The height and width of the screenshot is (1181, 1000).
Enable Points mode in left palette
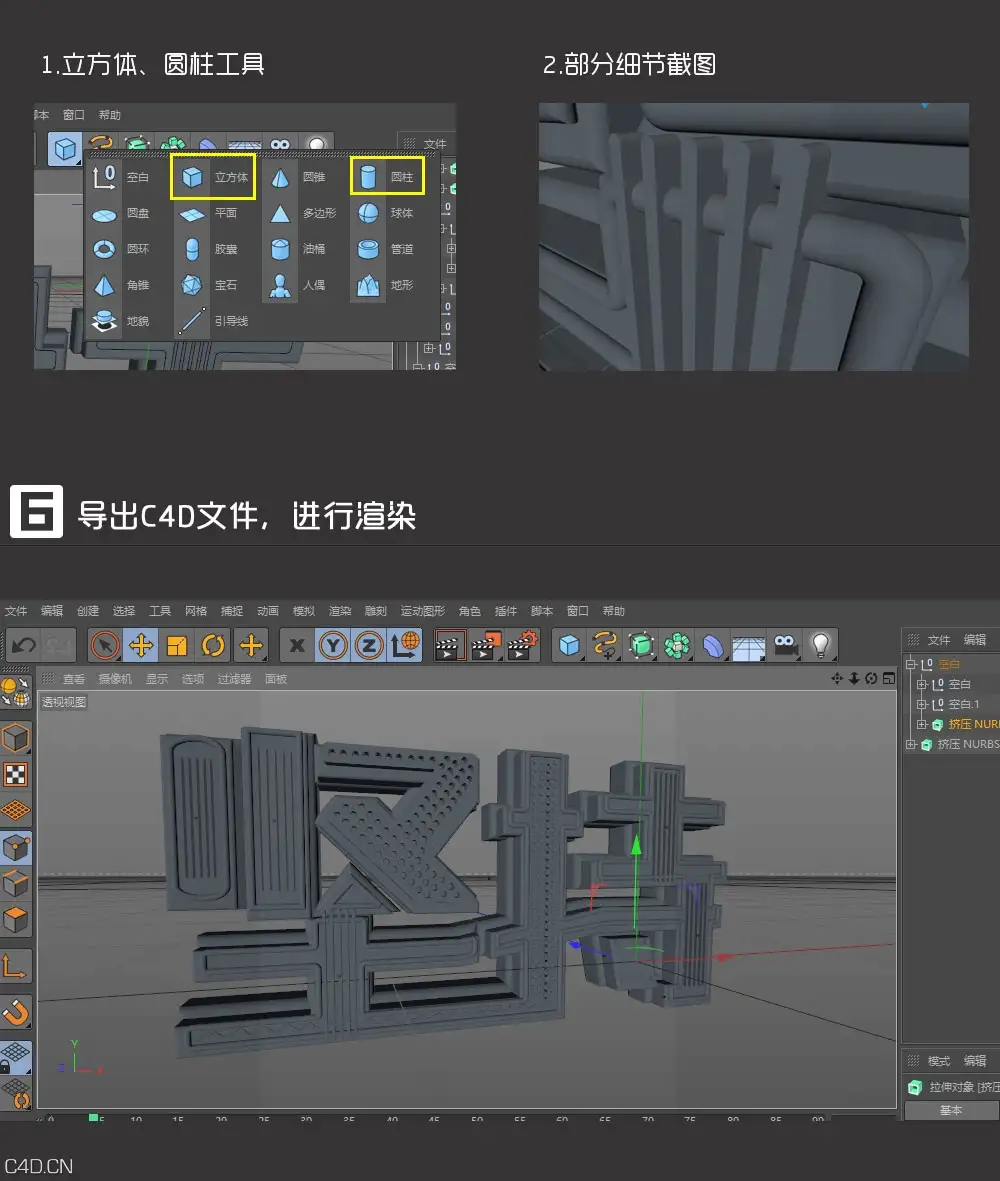[16, 847]
